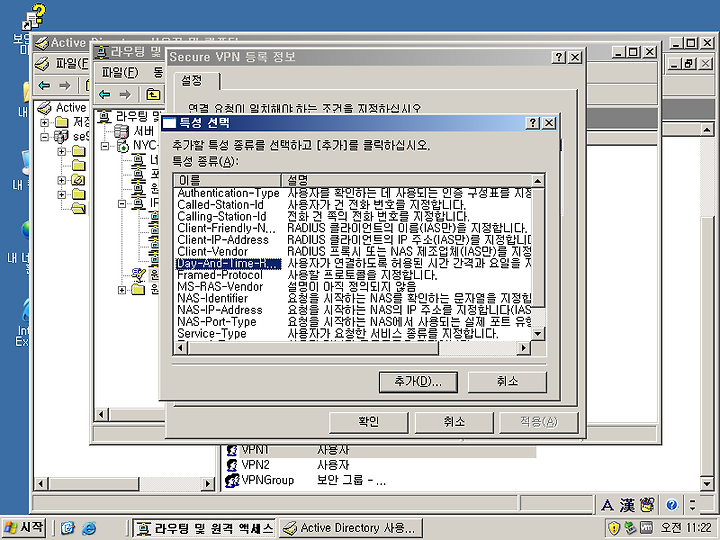Screen dimensions: 720x540
Task: Click 취소 in Secure VPN properties dialog
Action: tap(454, 422)
